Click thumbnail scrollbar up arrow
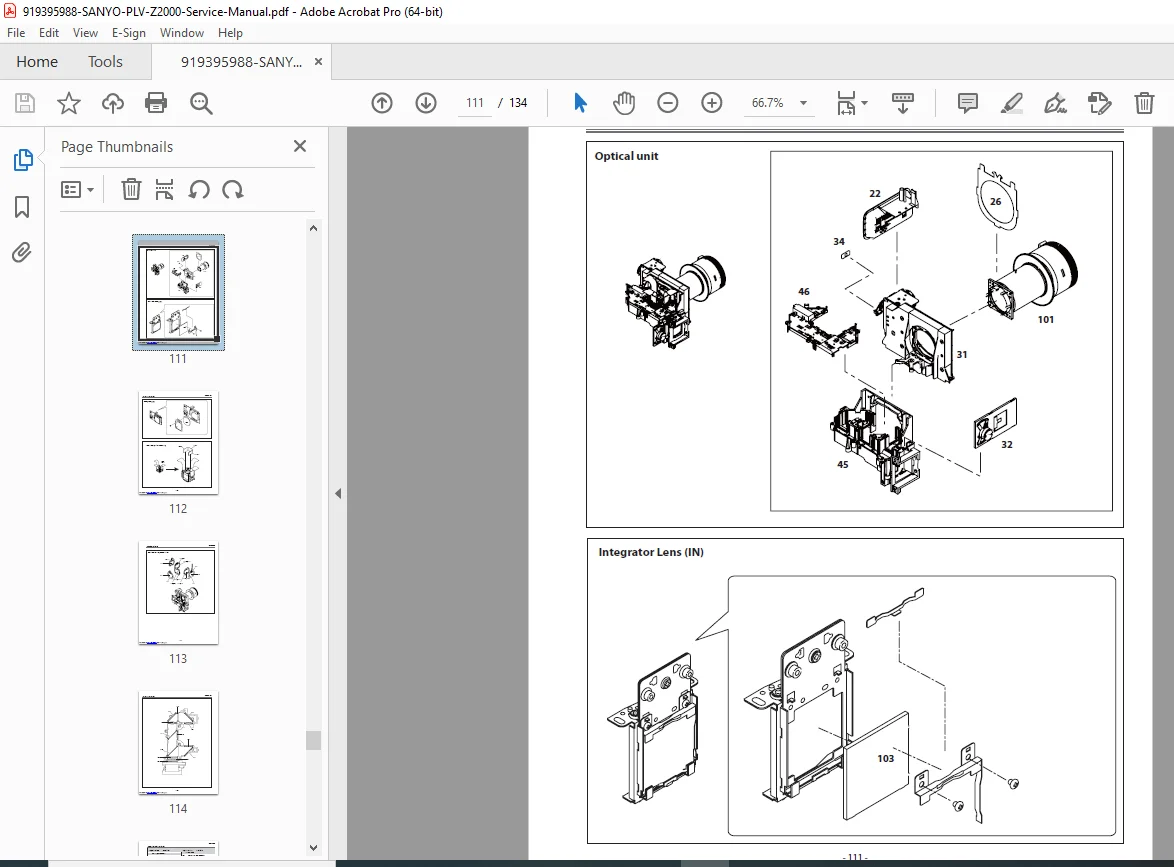The height and width of the screenshot is (867, 1174). (x=314, y=228)
